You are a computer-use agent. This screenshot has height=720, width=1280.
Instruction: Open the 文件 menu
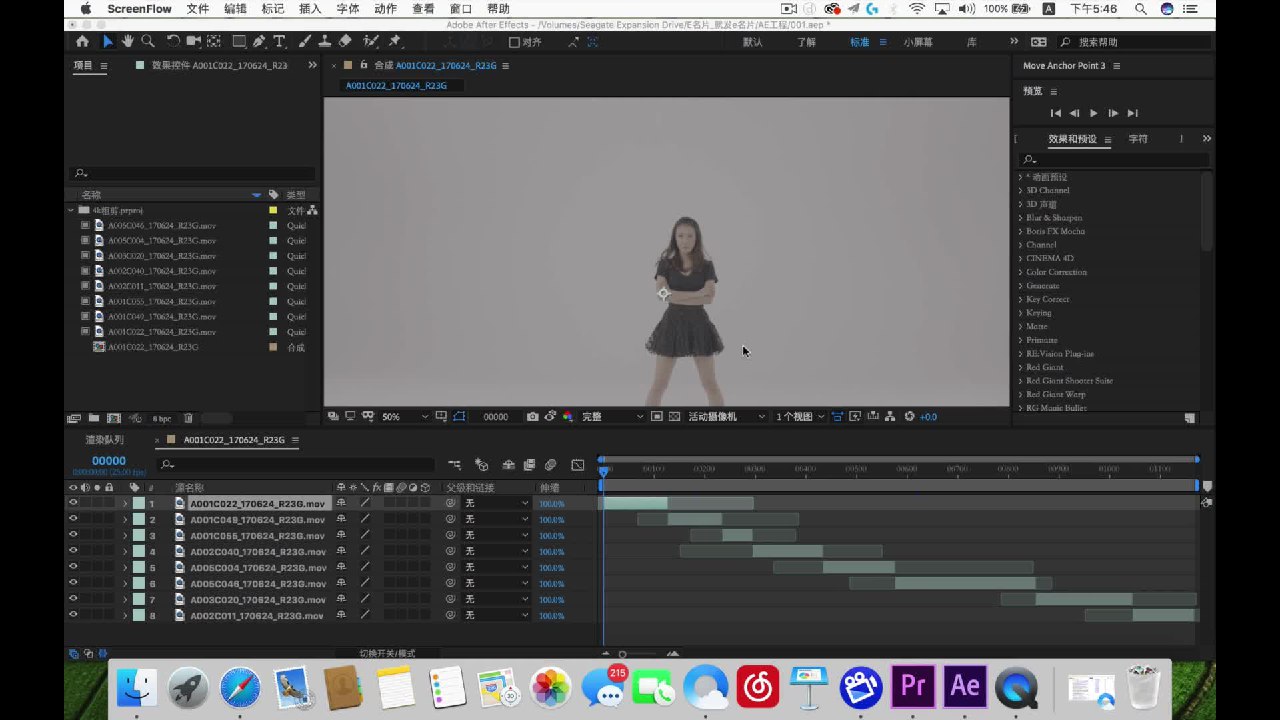tap(198, 9)
